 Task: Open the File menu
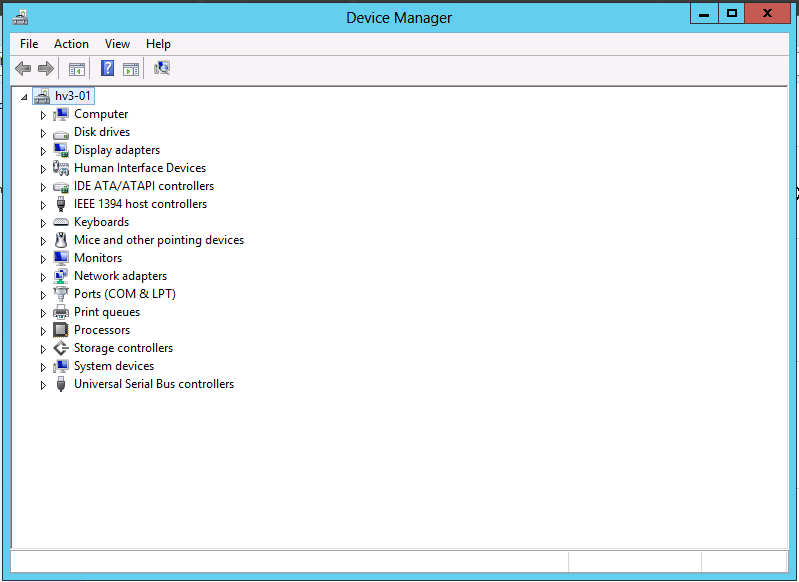[x=29, y=44]
